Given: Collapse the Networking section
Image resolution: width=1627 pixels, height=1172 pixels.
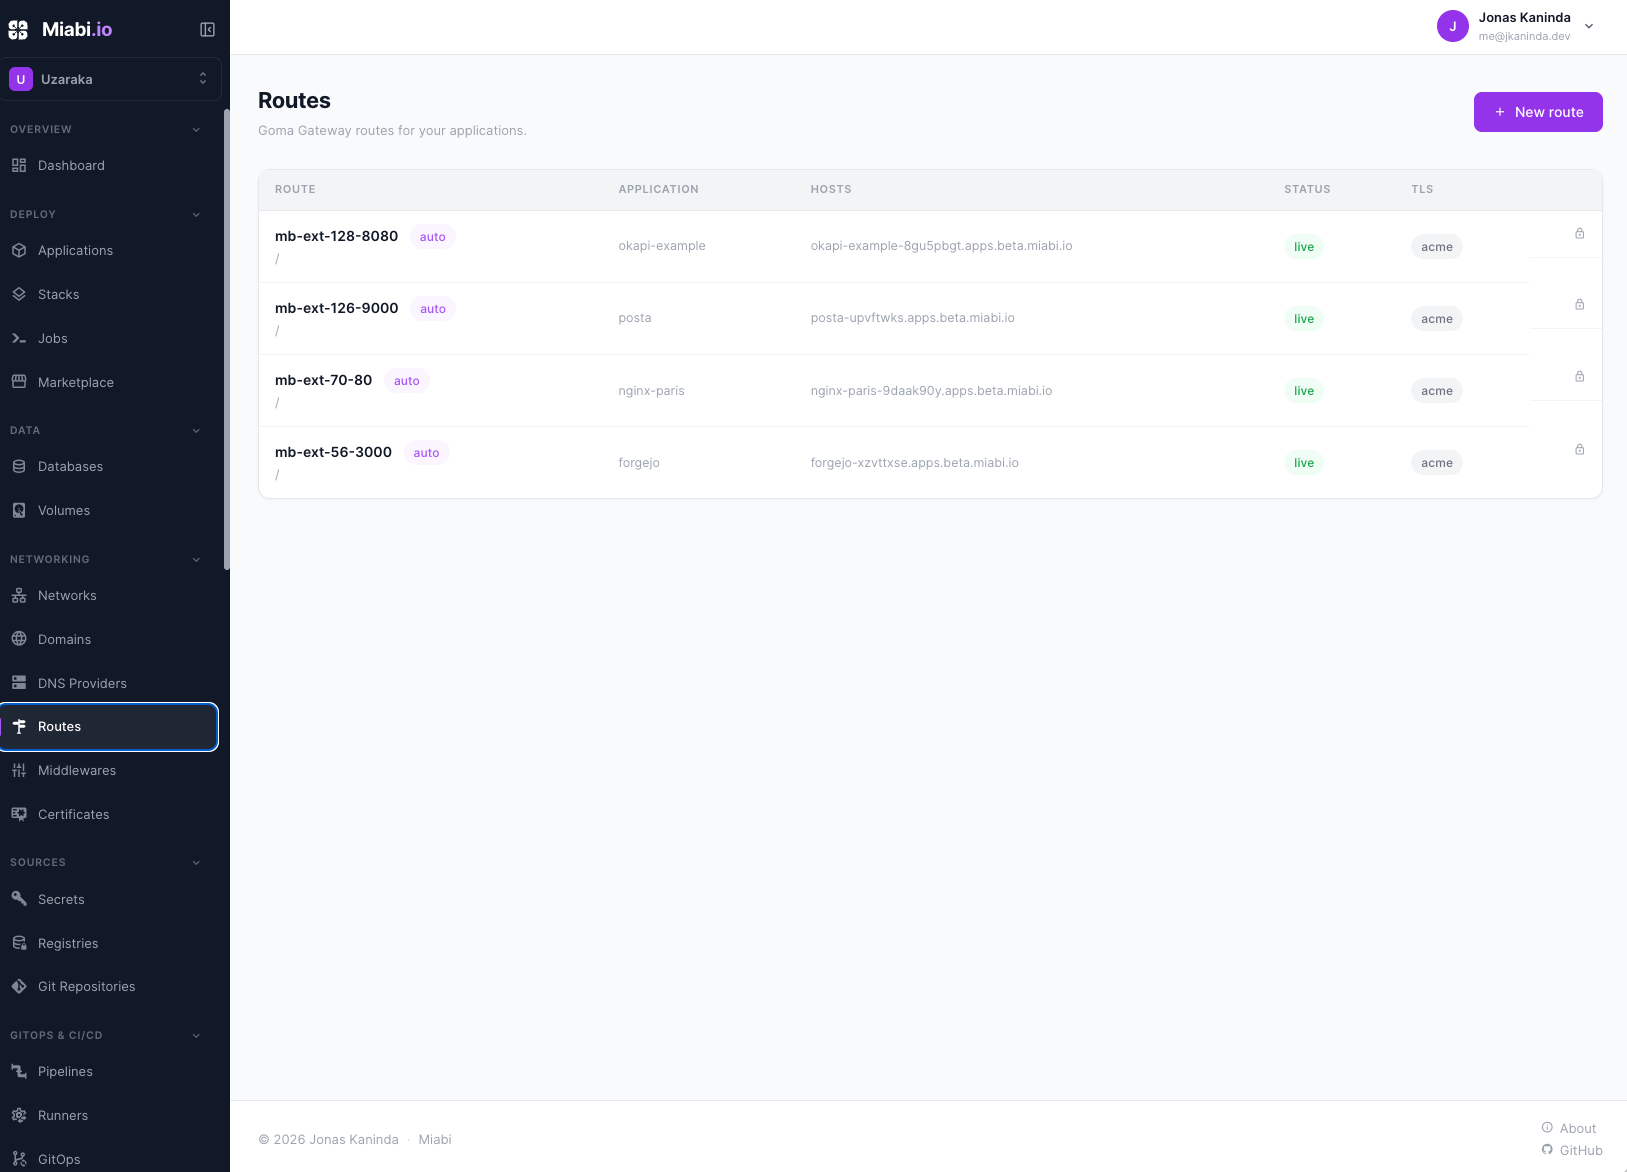Looking at the screenshot, I should click(196, 560).
